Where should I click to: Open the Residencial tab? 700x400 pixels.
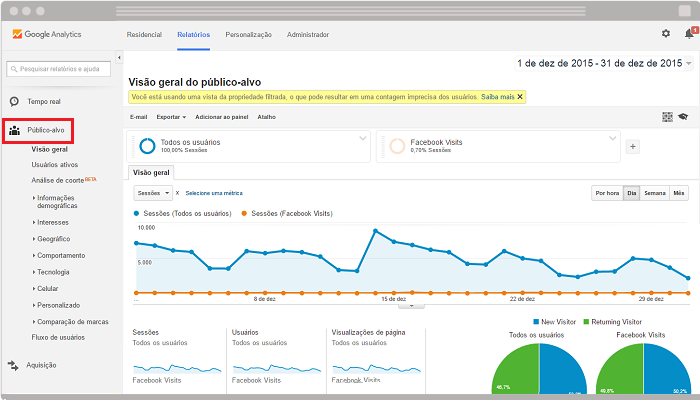coord(144,34)
